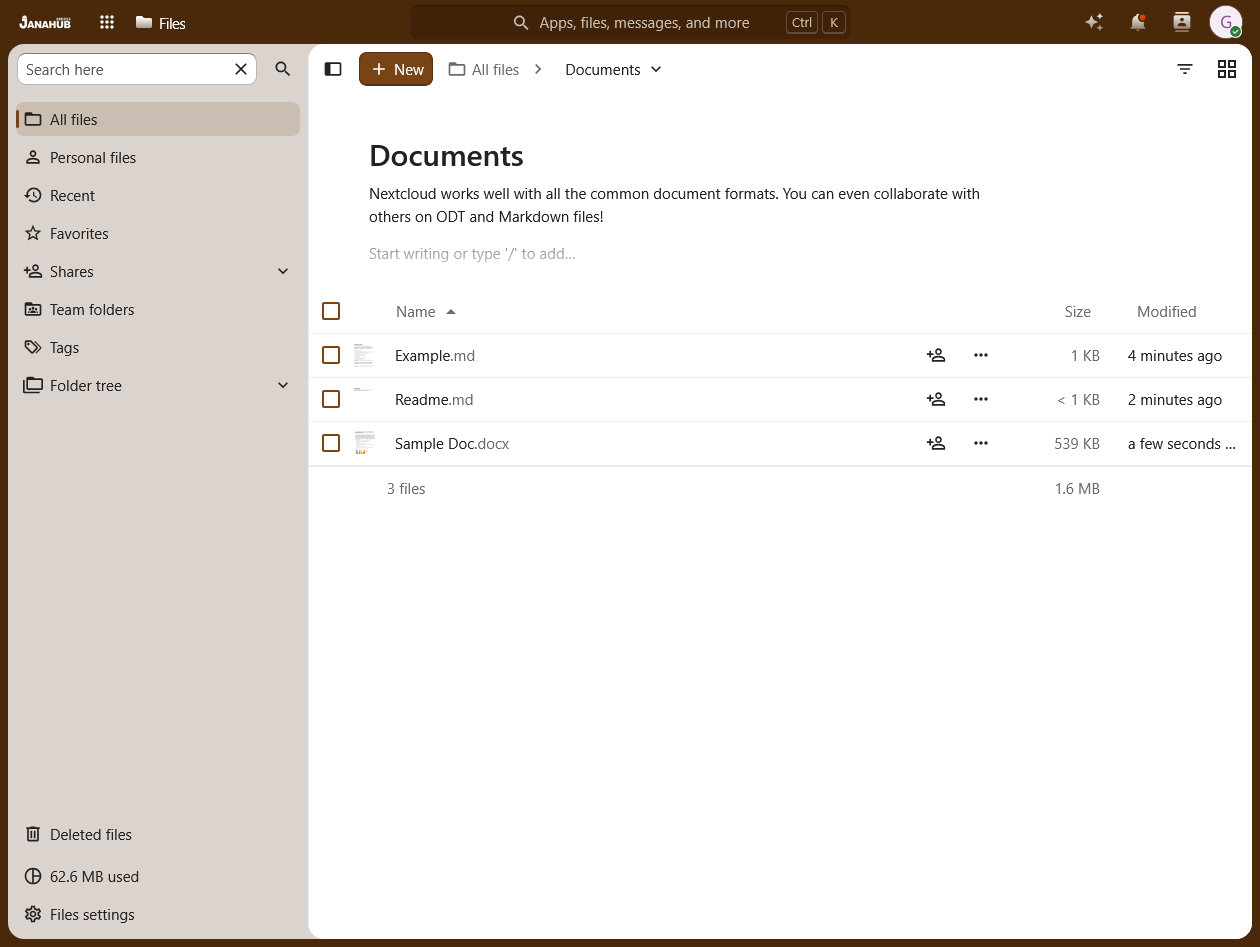Open the Example.md file name
Image resolution: width=1260 pixels, height=947 pixels.
point(435,355)
